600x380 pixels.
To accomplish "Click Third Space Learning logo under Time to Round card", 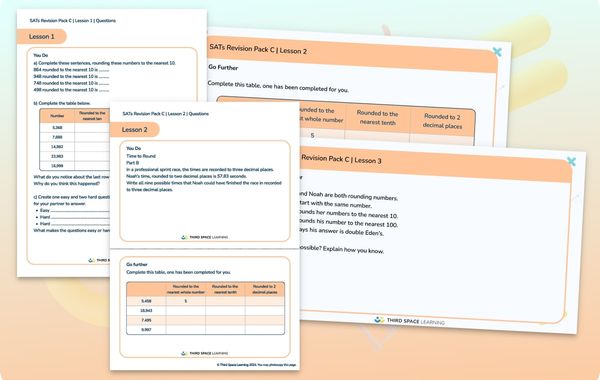I will tap(205, 237).
